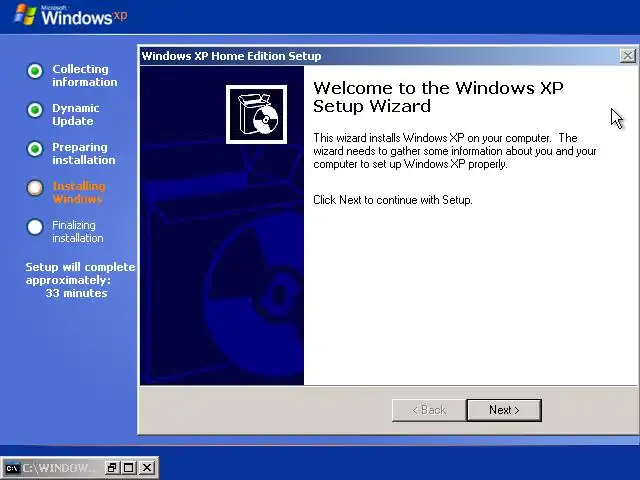Click the setup box and CD icon
This screenshot has height=480, width=640.
coord(256,114)
